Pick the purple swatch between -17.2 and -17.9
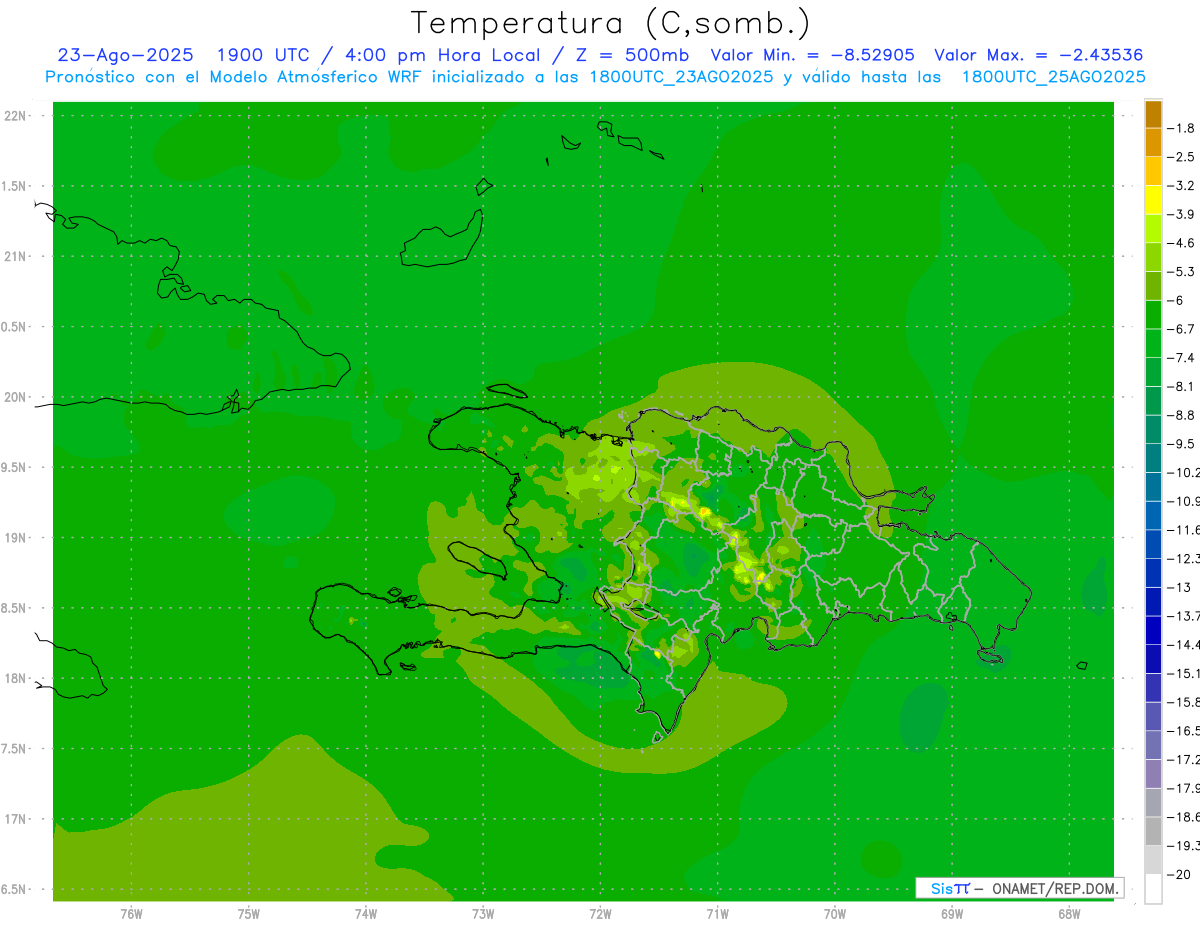Viewport: 1200px width, 927px height. pos(1153,773)
